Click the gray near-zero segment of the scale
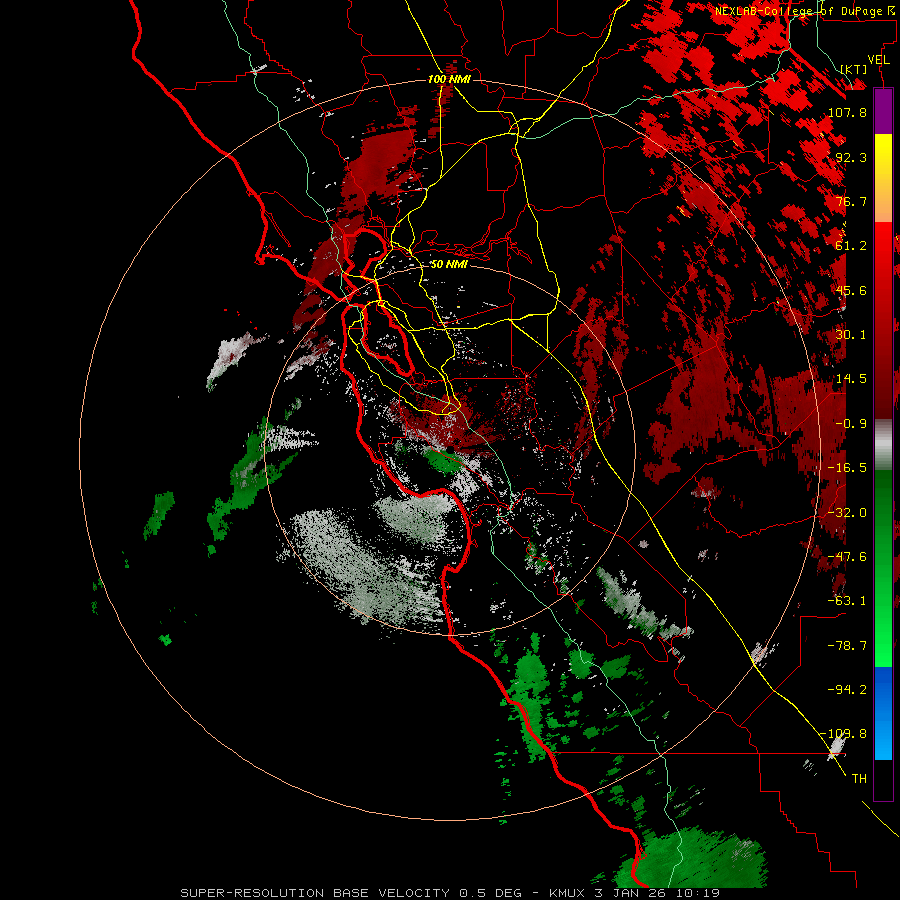900x900 pixels. pyautogui.click(x=883, y=445)
